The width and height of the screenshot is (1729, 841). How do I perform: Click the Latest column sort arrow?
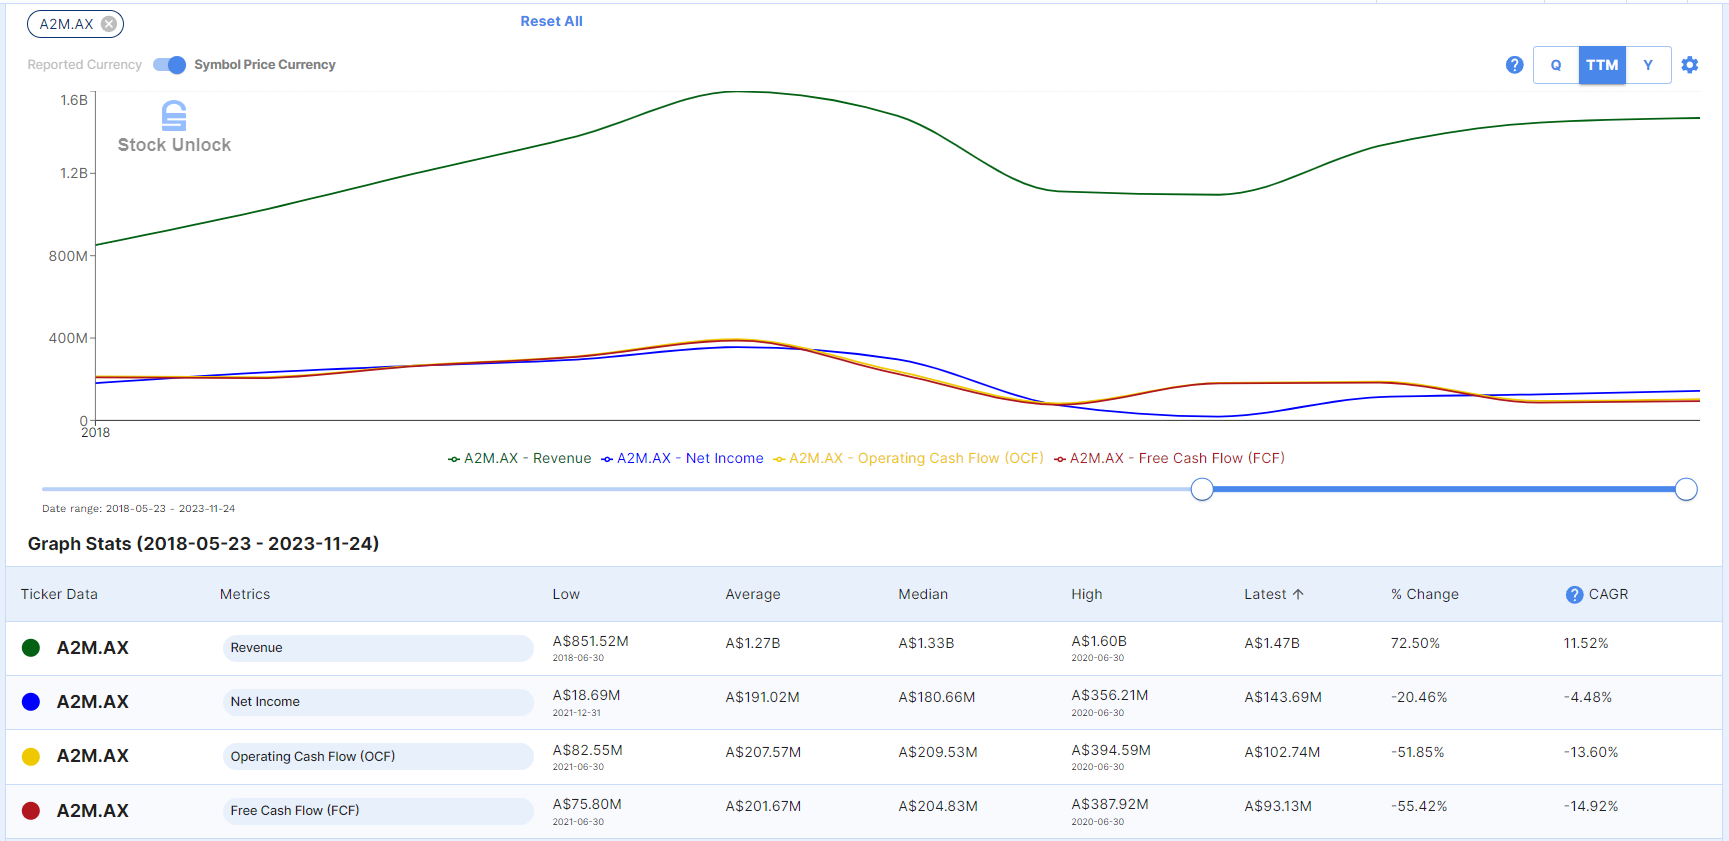pyautogui.click(x=1298, y=594)
